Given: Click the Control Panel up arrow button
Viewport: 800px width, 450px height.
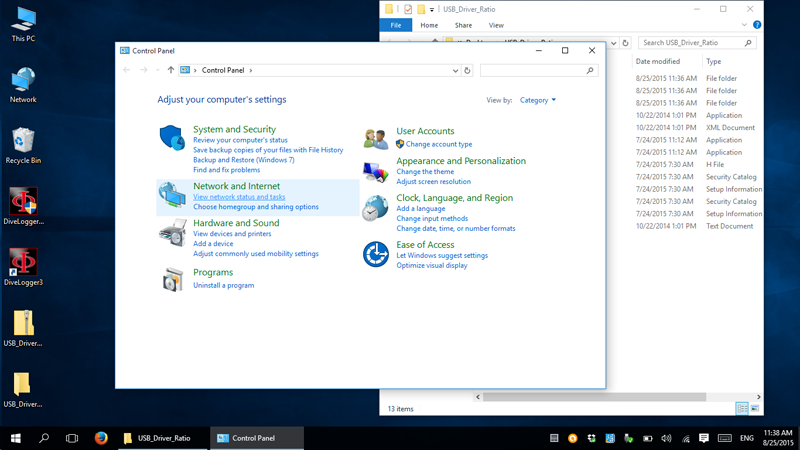Looking at the screenshot, I should 170,70.
